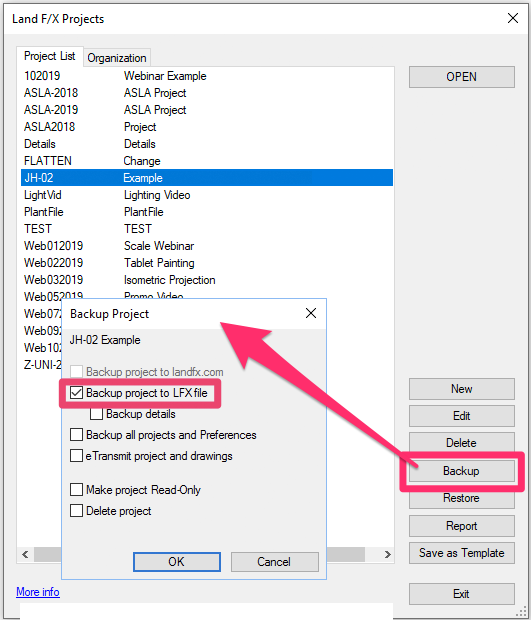The image size is (531, 620).
Task: Click the left arrow of the horizontal scrollbar
Action: [25, 554]
